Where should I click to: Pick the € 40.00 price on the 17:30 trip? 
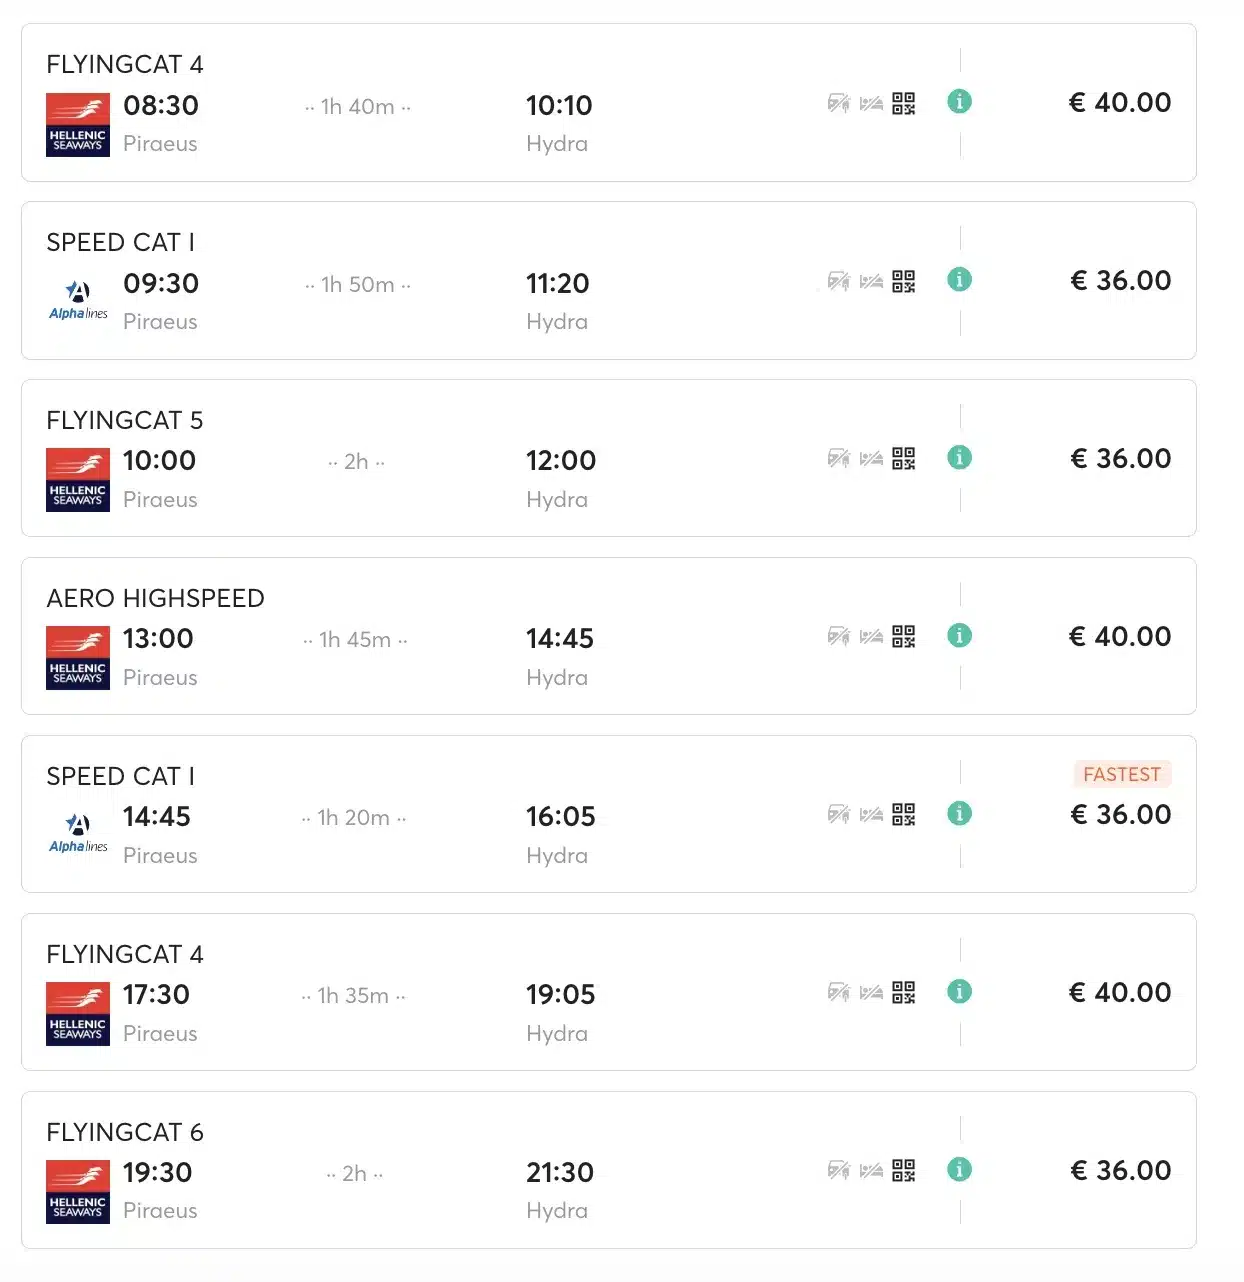(1120, 993)
